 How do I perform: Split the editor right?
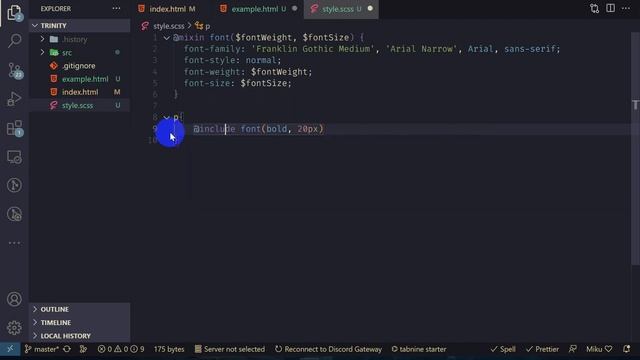tap(610, 9)
